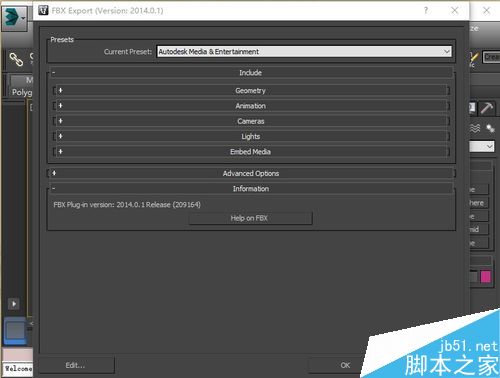Click the Help on FBX button
500x378 pixels.
pos(251,218)
